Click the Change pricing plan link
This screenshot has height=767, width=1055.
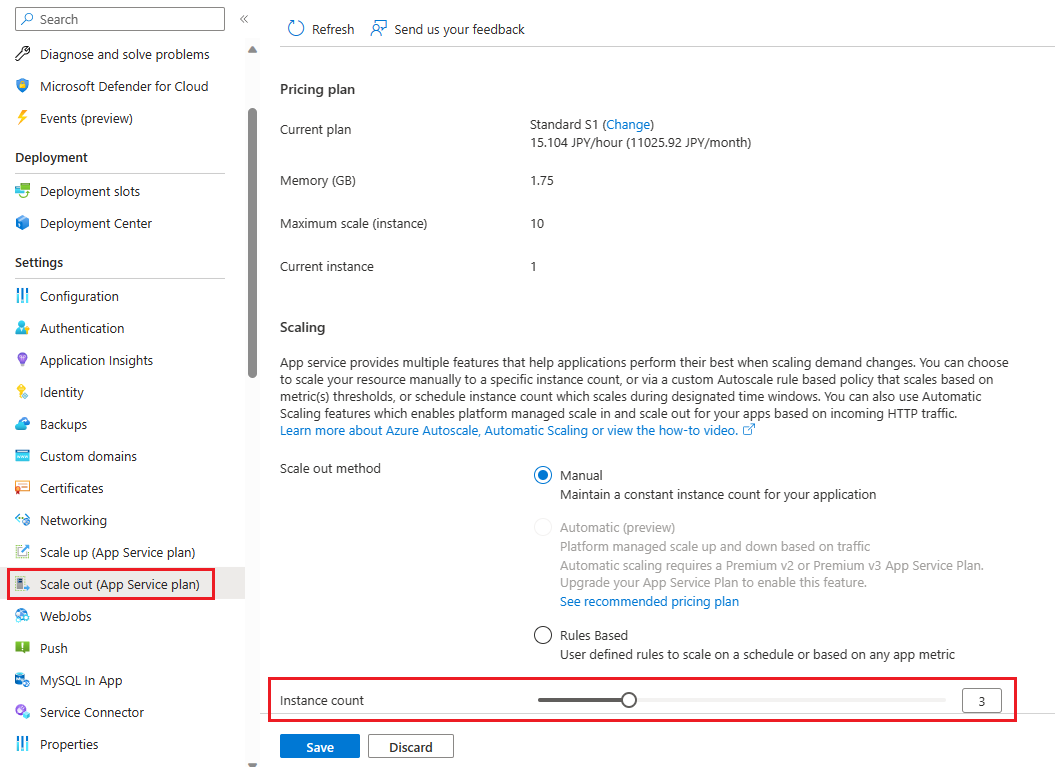pyautogui.click(x=628, y=124)
